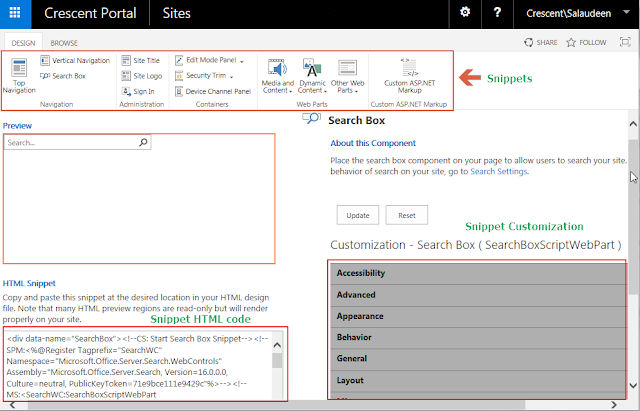
Task: Click the Preview heading
Action: tap(17, 126)
